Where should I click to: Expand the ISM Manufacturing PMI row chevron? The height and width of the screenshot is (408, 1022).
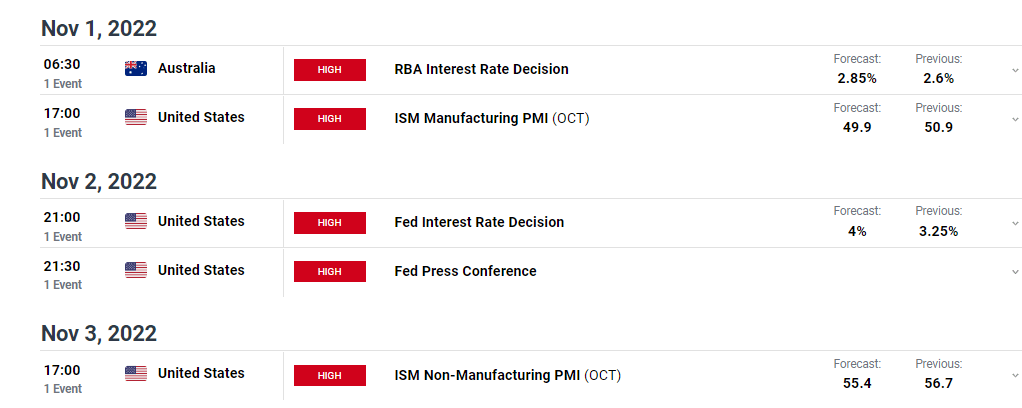click(x=1015, y=119)
